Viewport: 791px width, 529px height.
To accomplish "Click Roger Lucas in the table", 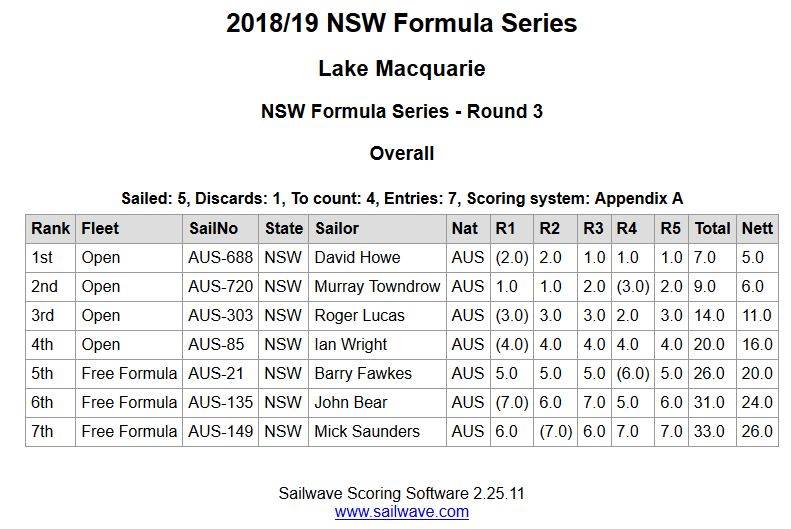I will click(x=359, y=315).
